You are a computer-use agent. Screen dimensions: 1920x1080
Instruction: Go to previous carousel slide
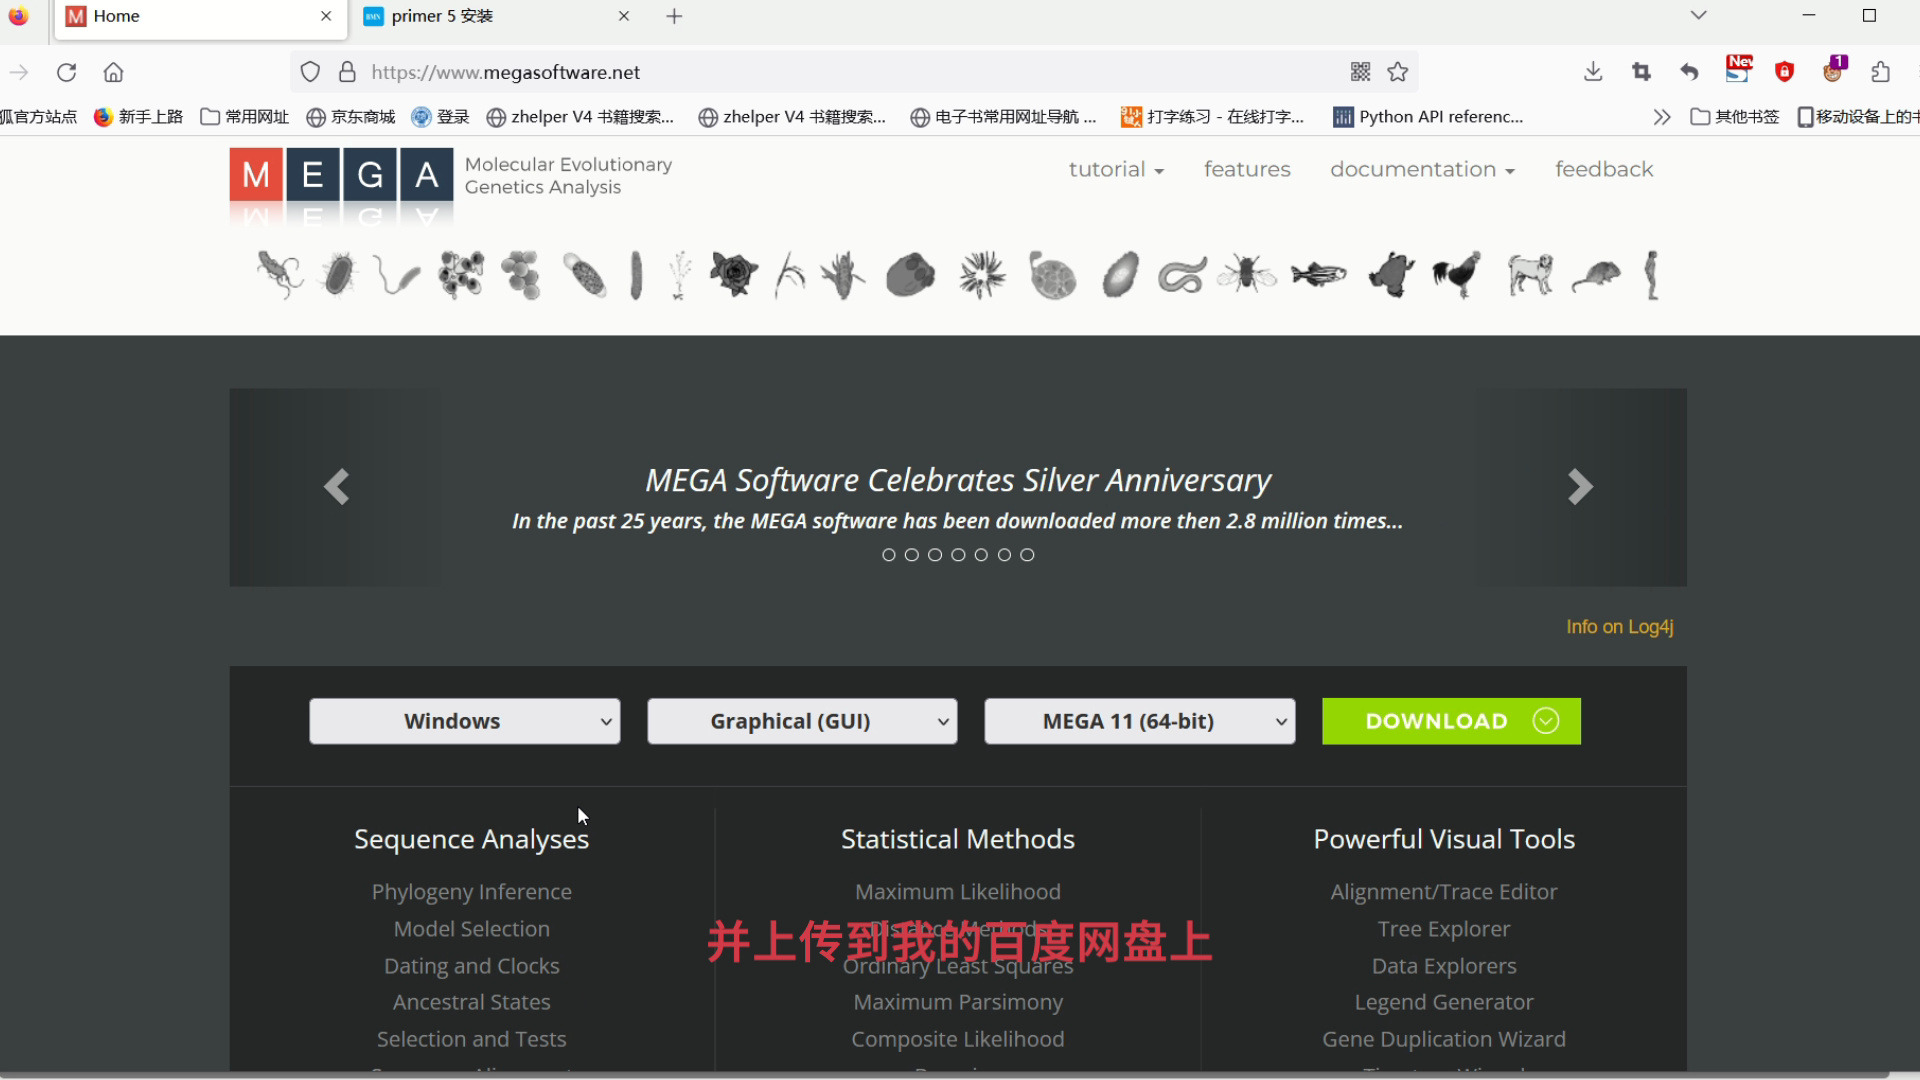coord(336,487)
